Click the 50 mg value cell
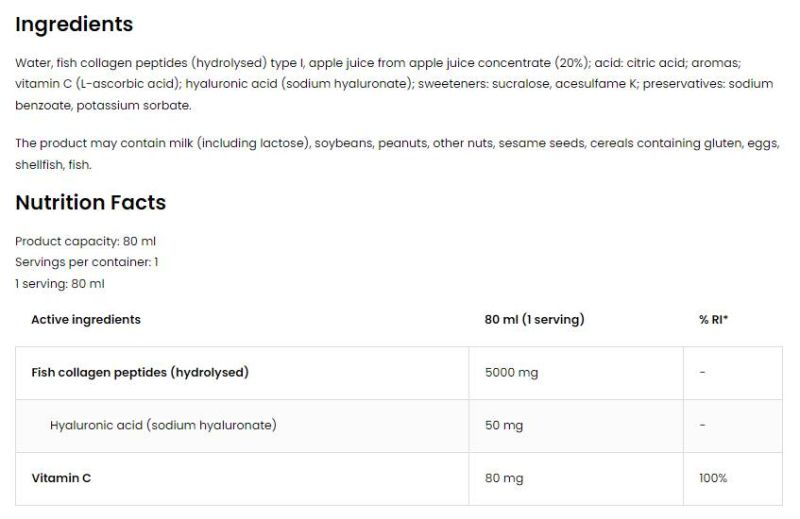800x519 pixels. tap(504, 425)
